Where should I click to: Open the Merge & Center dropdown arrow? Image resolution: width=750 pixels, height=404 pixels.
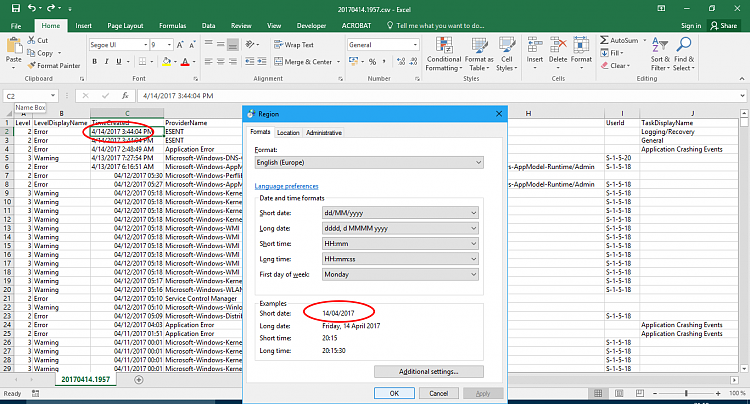click(x=338, y=62)
